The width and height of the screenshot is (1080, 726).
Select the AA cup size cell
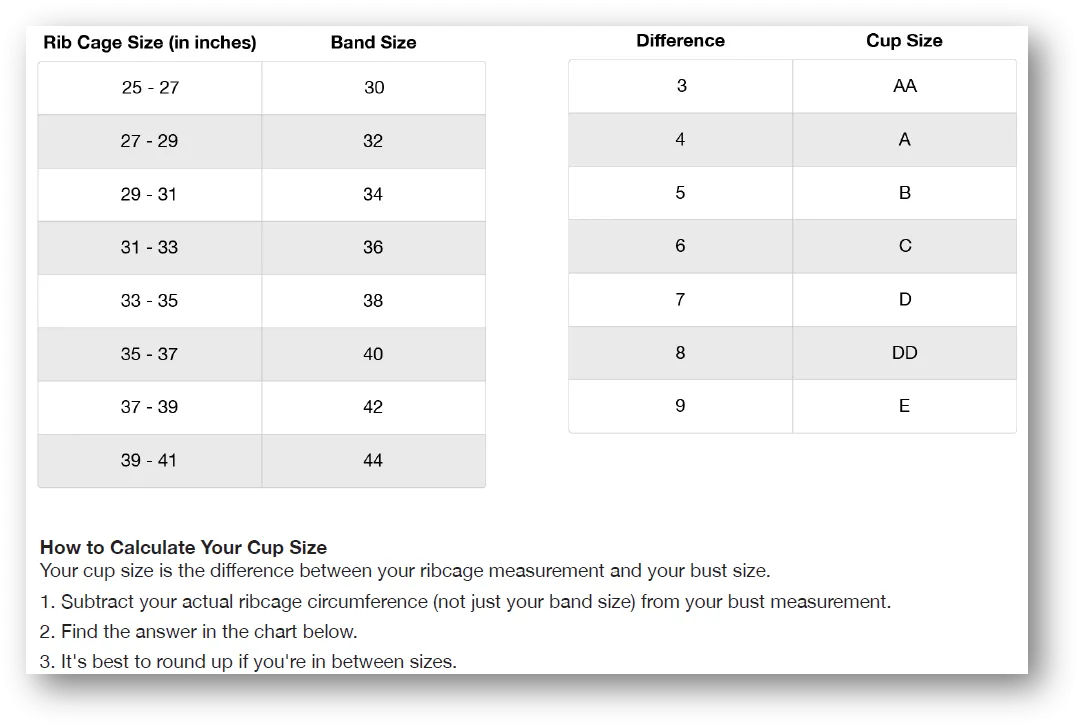pyautogui.click(x=904, y=86)
